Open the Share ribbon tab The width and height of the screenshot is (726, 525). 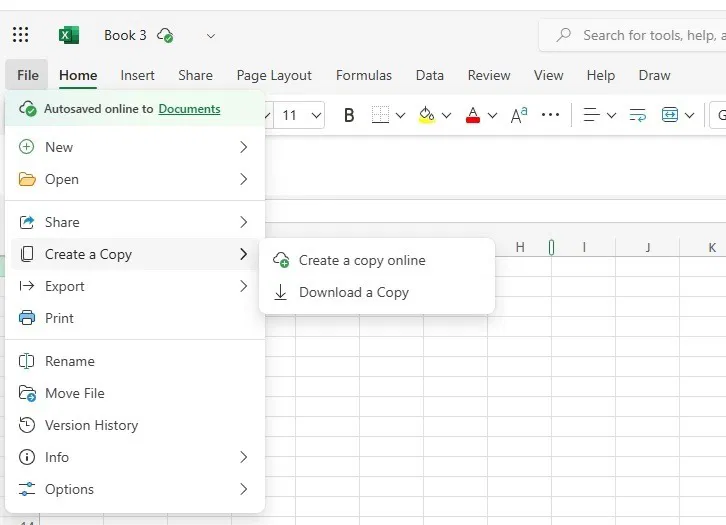195,75
